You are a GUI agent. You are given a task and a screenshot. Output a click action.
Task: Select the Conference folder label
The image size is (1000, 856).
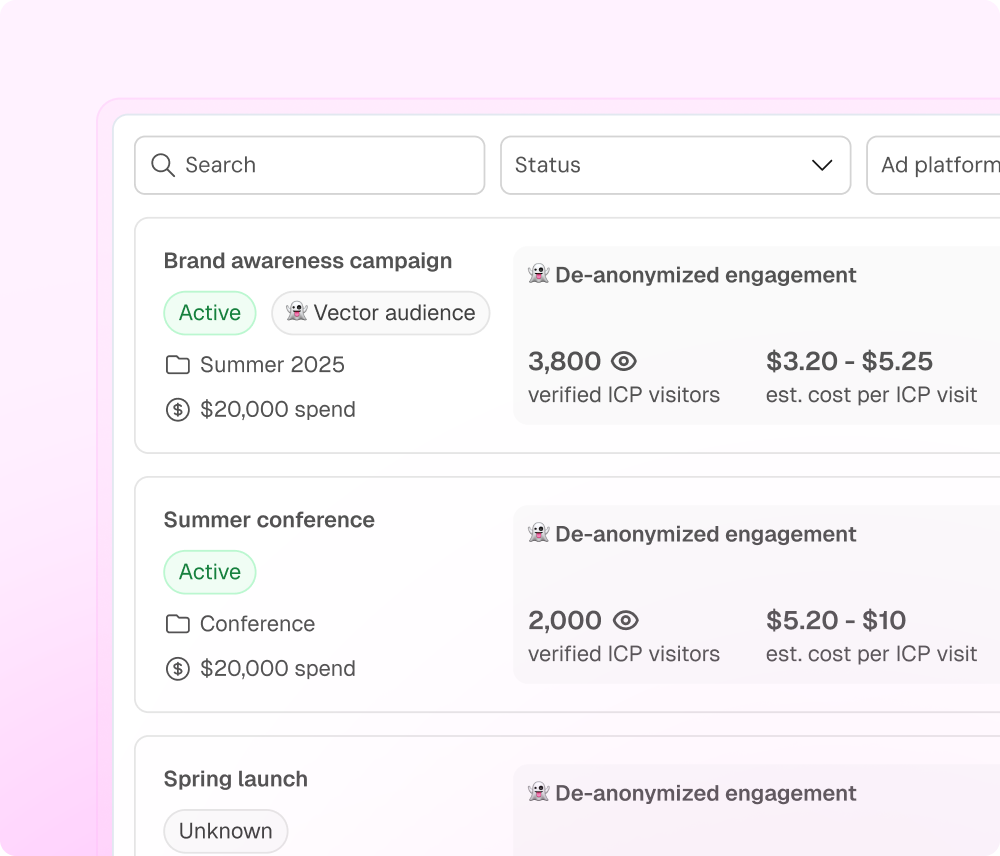coord(258,624)
